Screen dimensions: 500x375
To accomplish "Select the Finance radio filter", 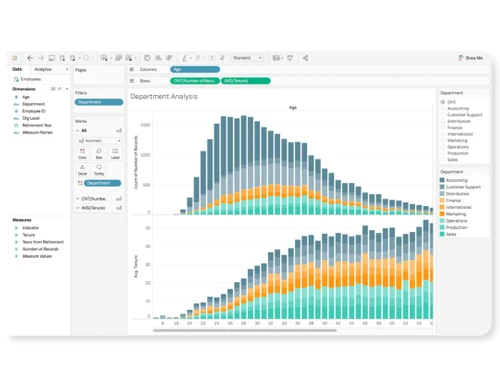I will 443,128.
